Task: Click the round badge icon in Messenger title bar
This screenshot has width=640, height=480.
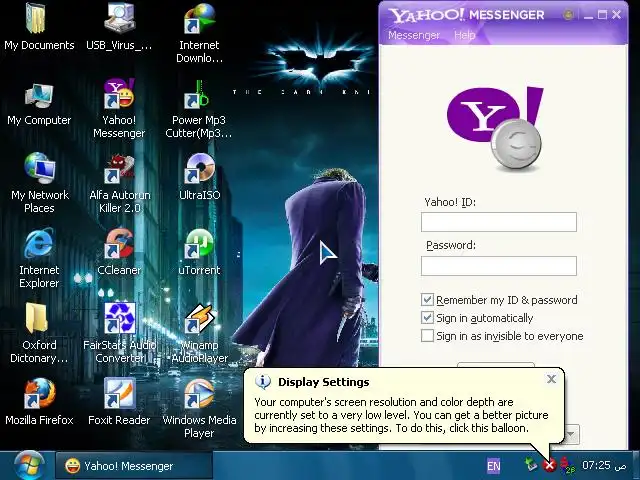Action: pos(568,15)
